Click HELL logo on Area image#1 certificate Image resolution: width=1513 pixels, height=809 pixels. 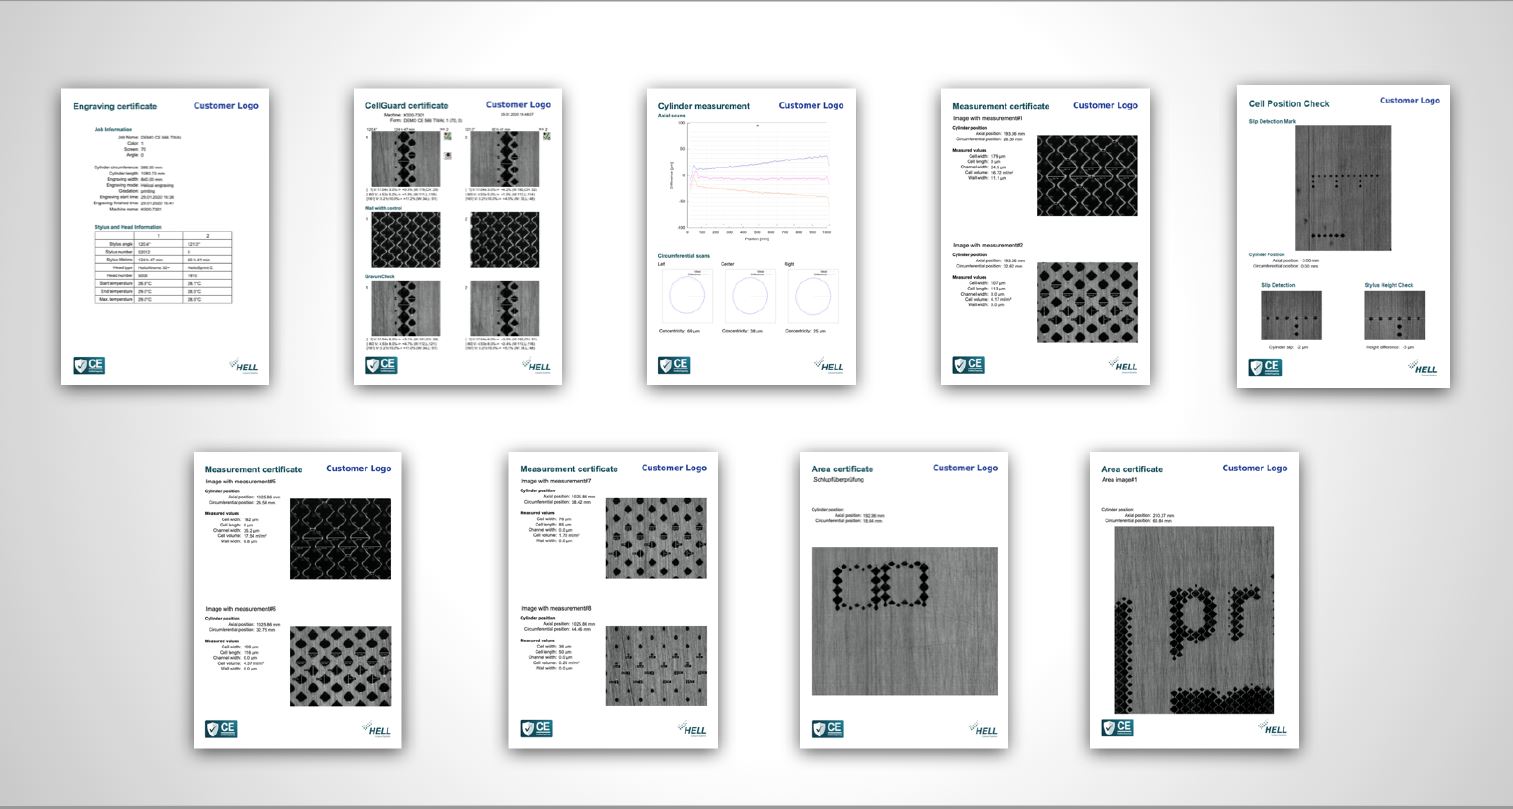(x=1273, y=728)
